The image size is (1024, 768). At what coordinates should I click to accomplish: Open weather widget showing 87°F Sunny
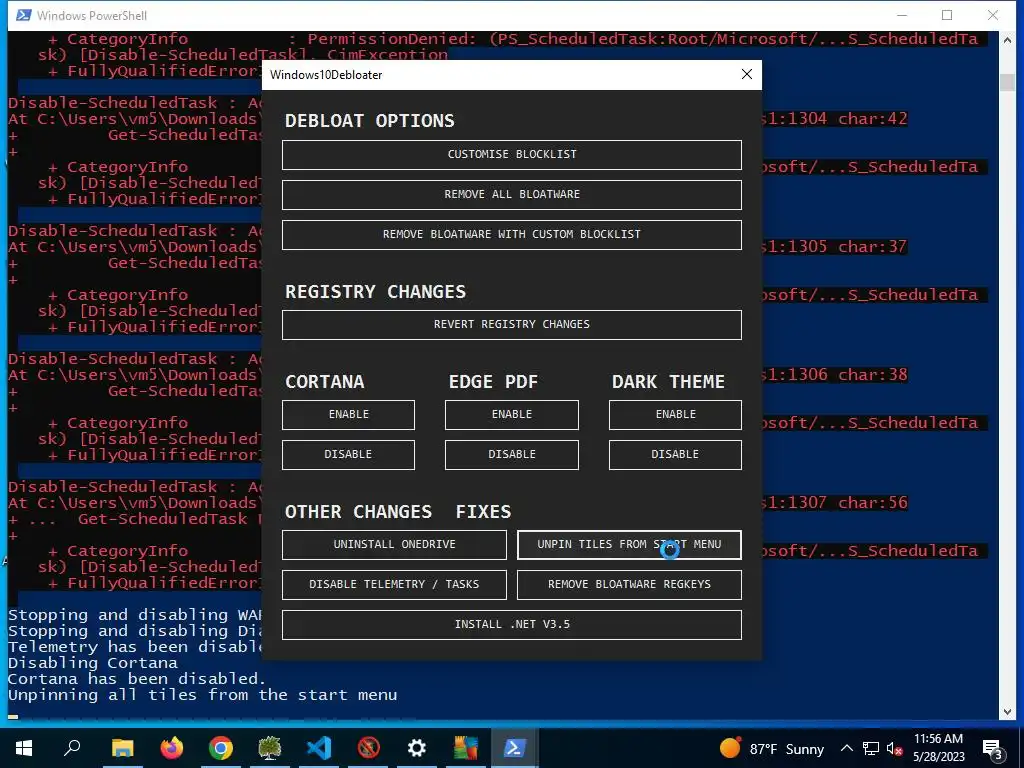(771, 748)
